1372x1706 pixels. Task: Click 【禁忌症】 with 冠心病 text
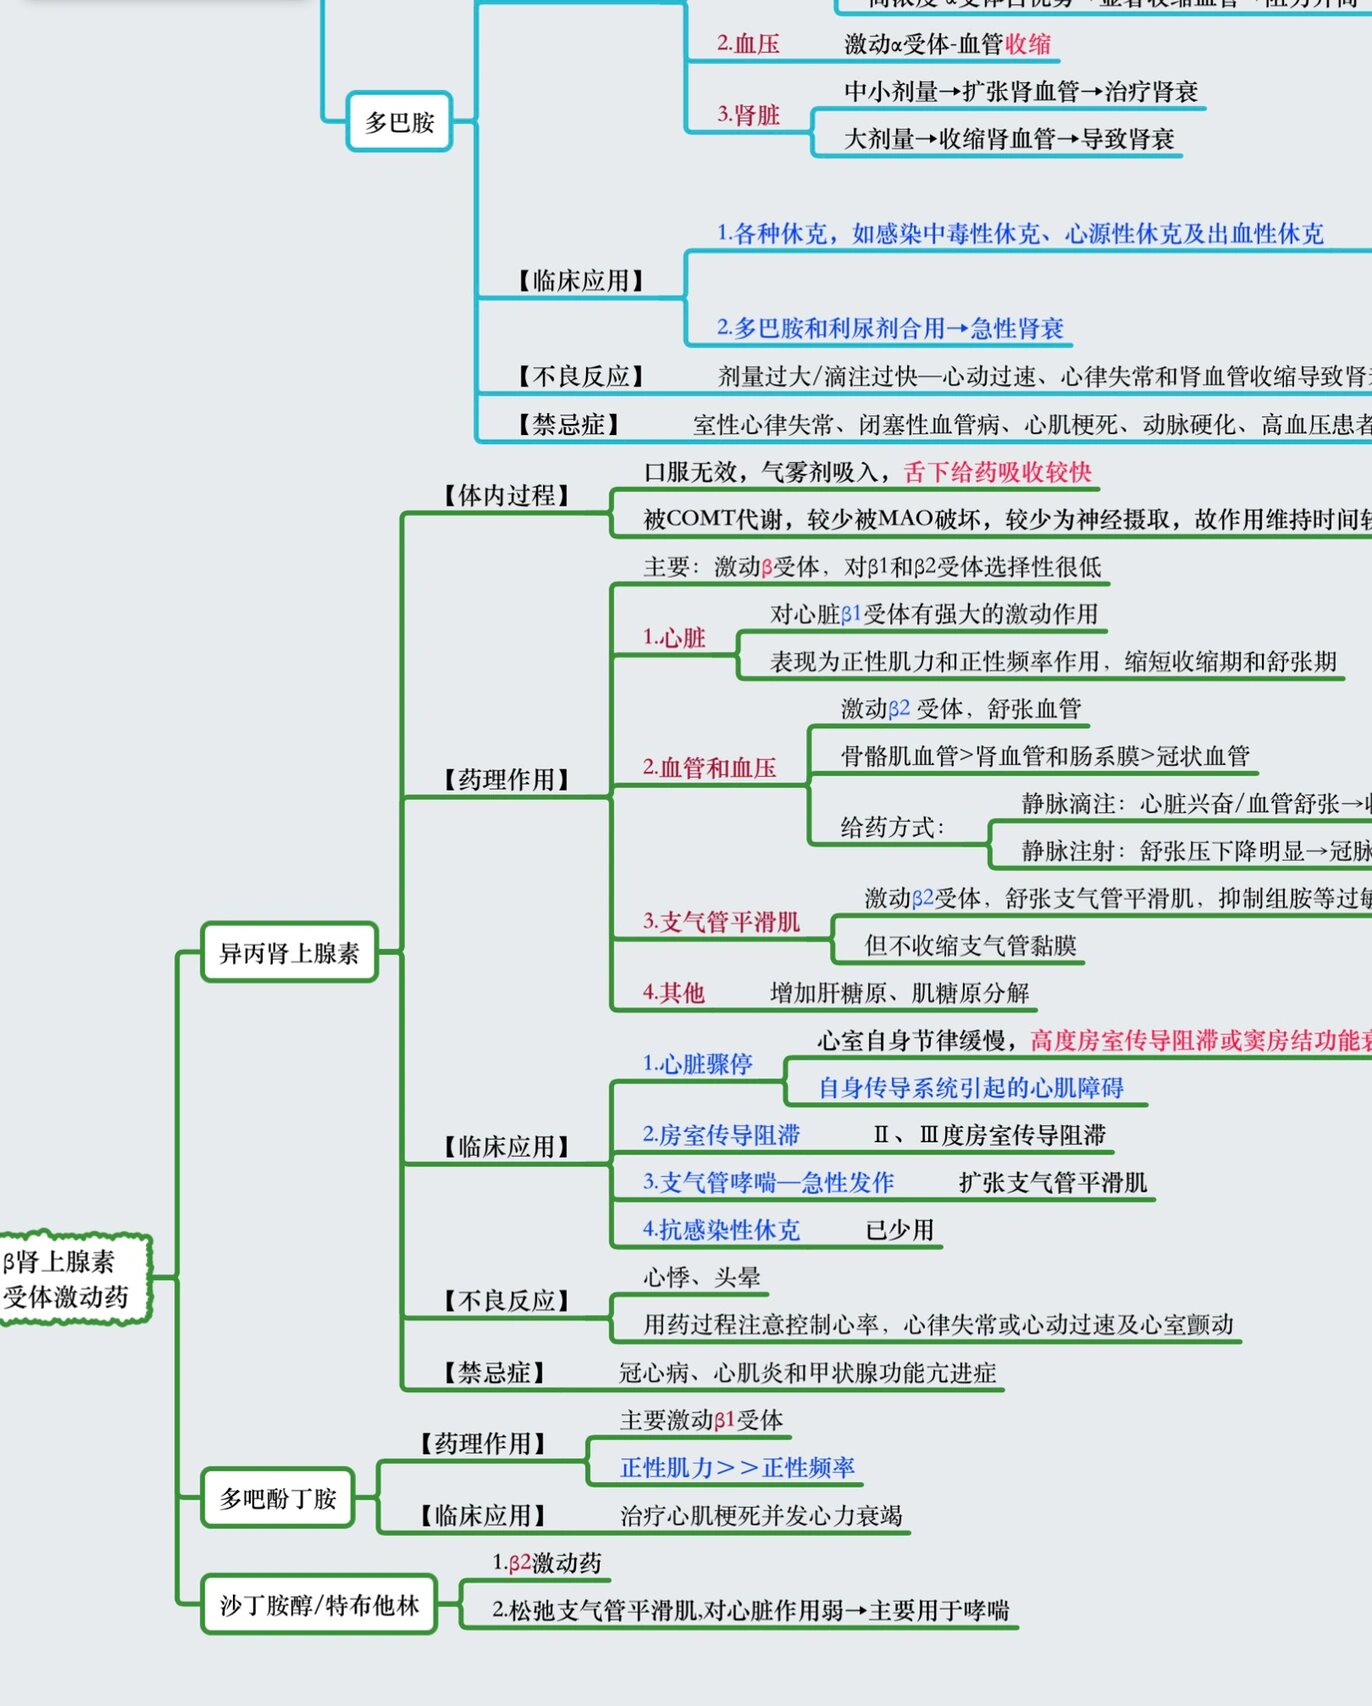pos(494,1373)
